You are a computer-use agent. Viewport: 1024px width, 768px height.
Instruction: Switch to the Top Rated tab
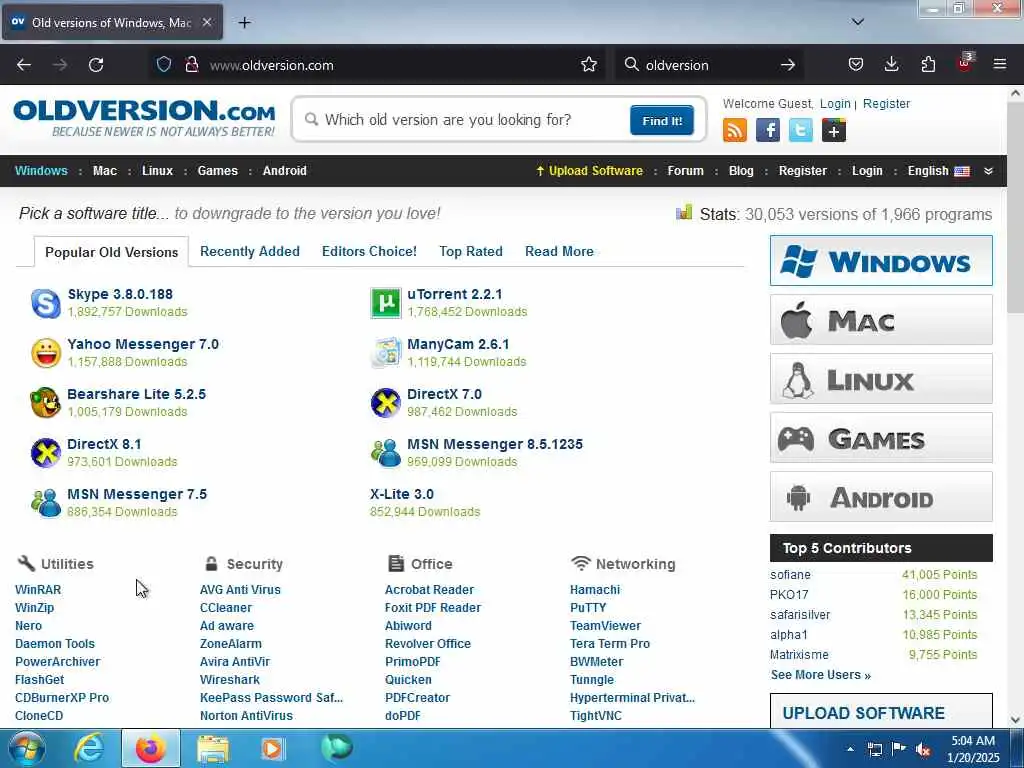pyautogui.click(x=471, y=251)
